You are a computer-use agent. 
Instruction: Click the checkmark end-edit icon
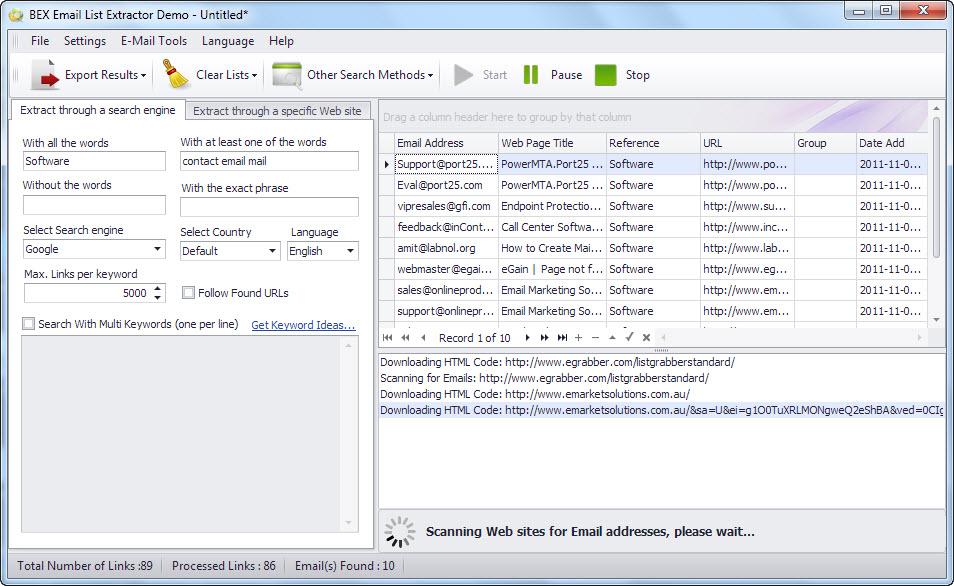629,337
